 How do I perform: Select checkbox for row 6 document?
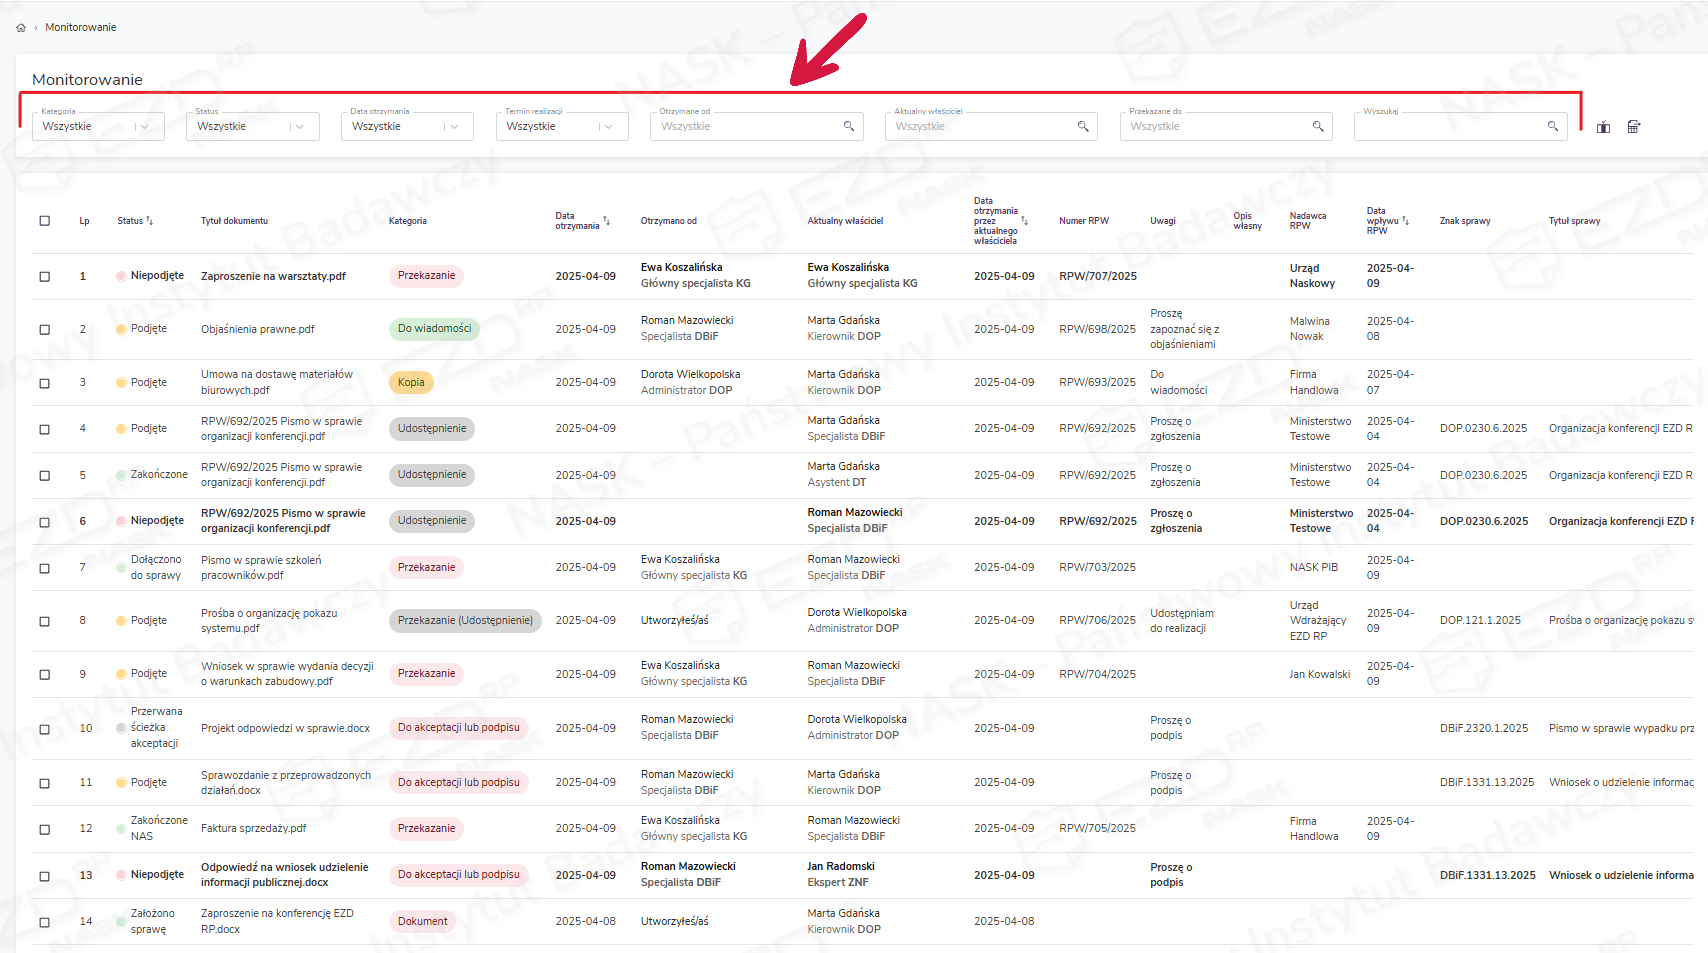44,522
